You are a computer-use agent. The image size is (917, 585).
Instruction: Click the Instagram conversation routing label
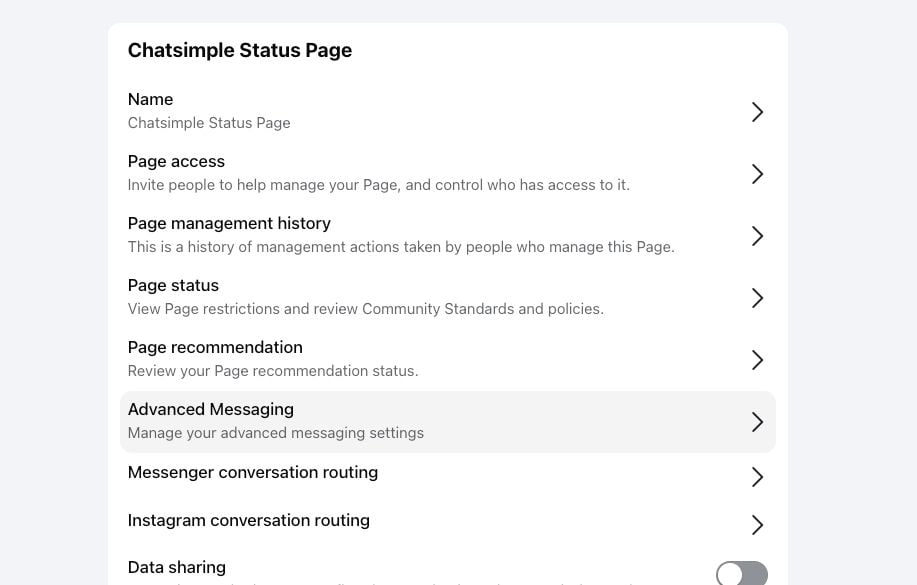248,520
